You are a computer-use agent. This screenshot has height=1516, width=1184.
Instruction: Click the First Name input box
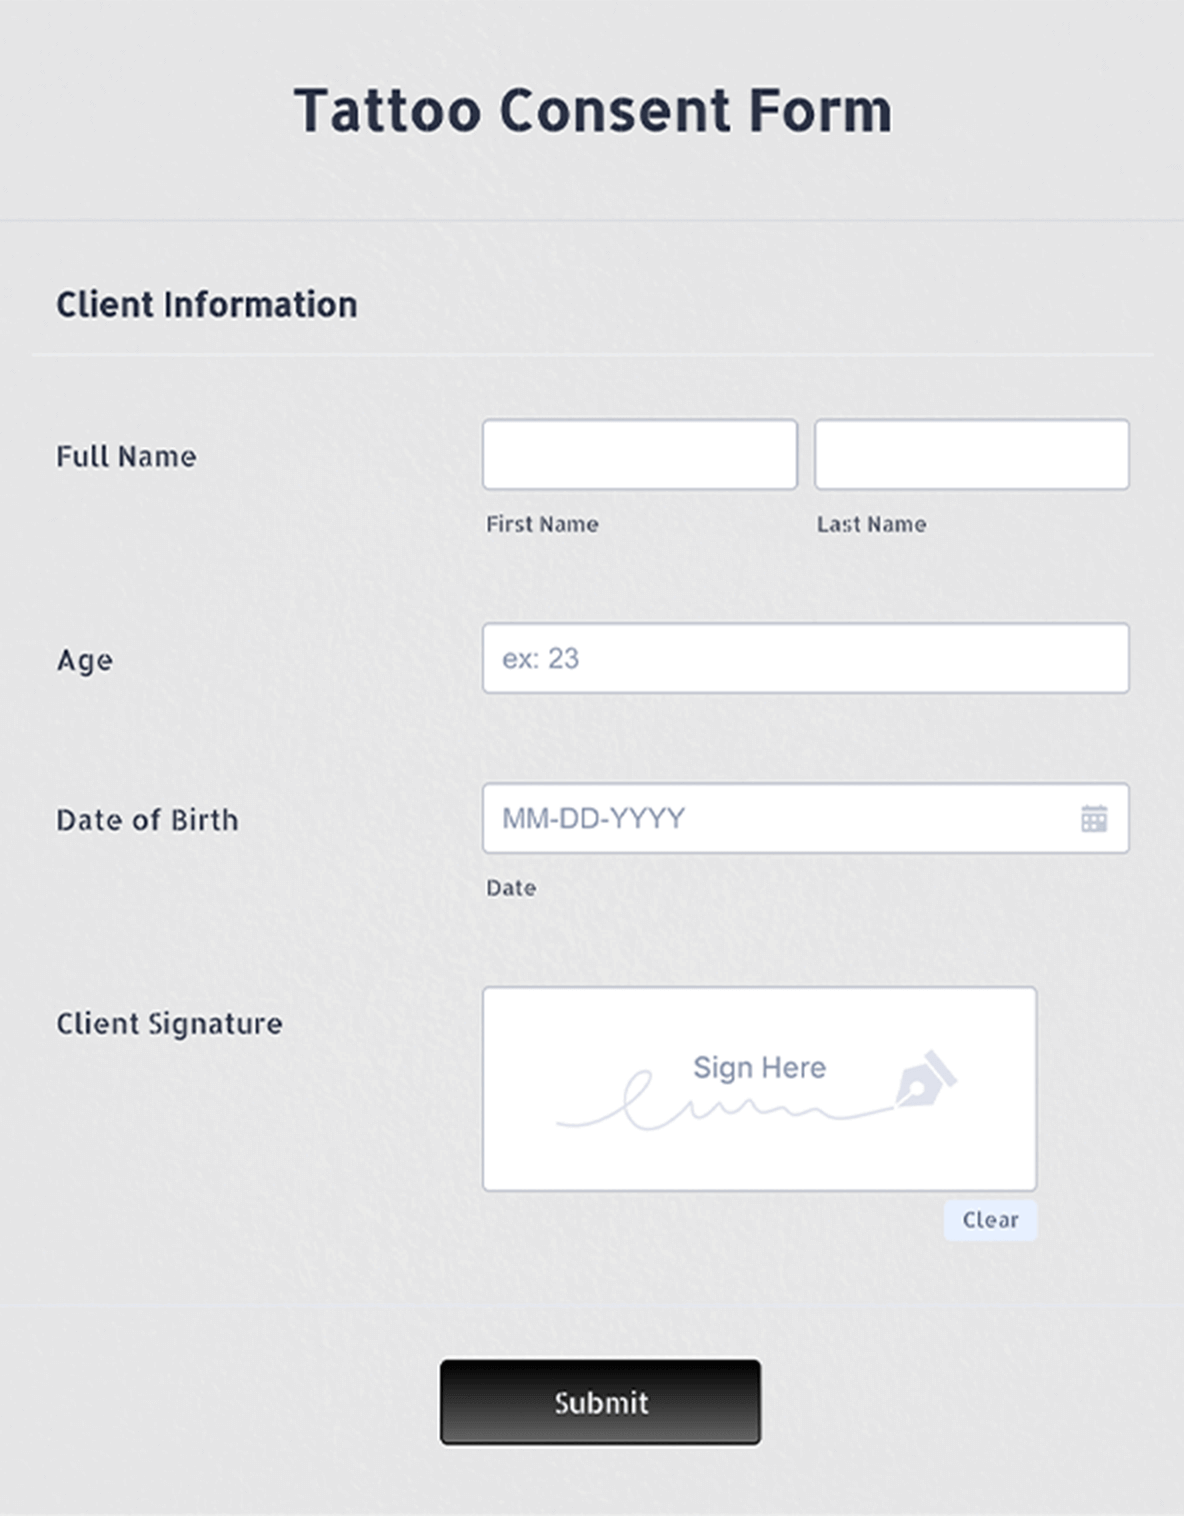(x=640, y=454)
